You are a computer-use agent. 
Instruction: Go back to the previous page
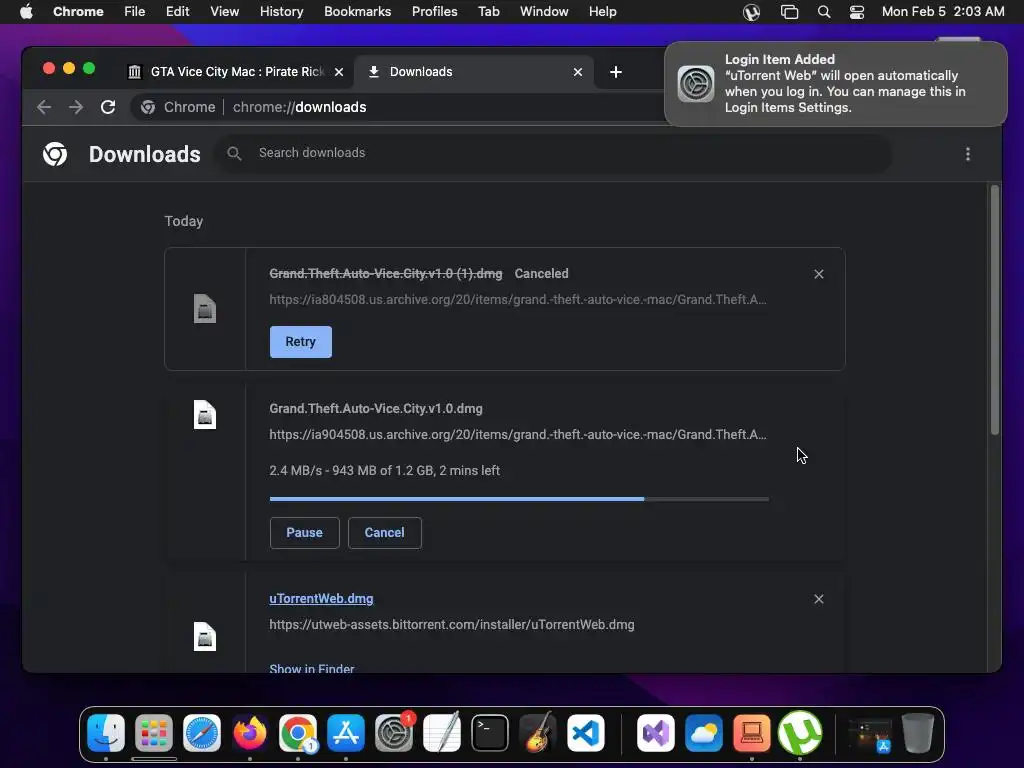point(44,107)
